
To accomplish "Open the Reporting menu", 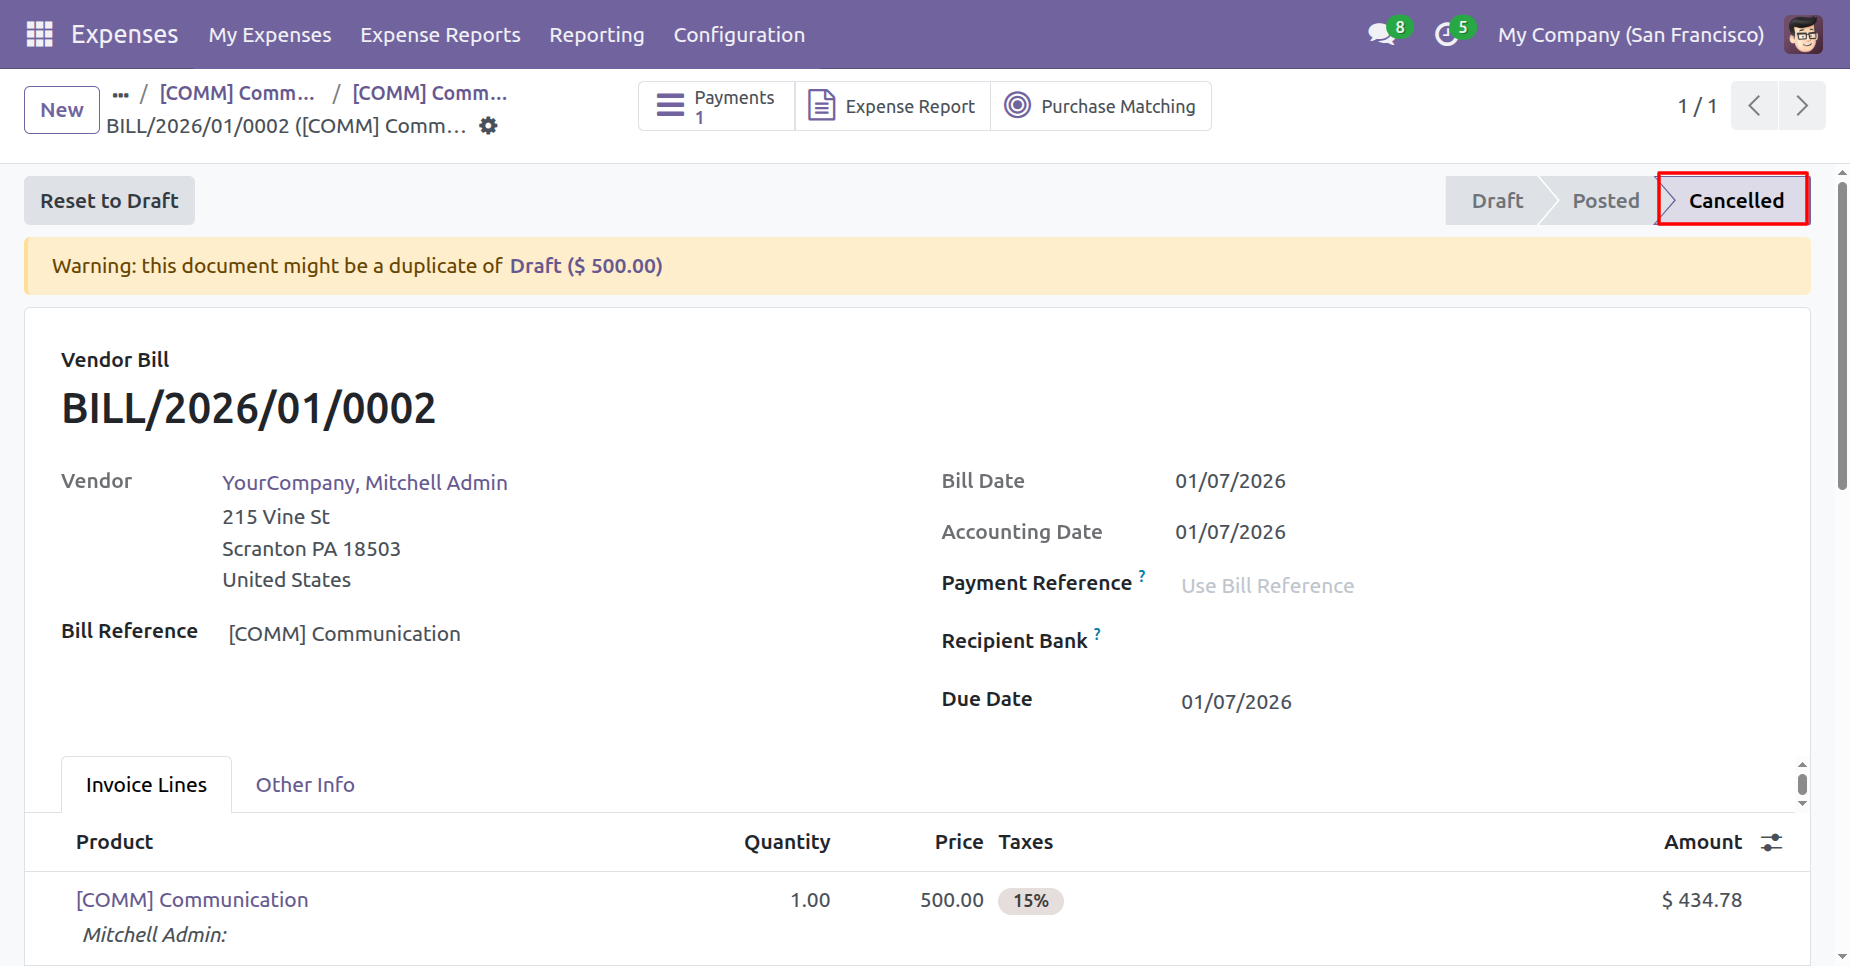I will click(596, 35).
